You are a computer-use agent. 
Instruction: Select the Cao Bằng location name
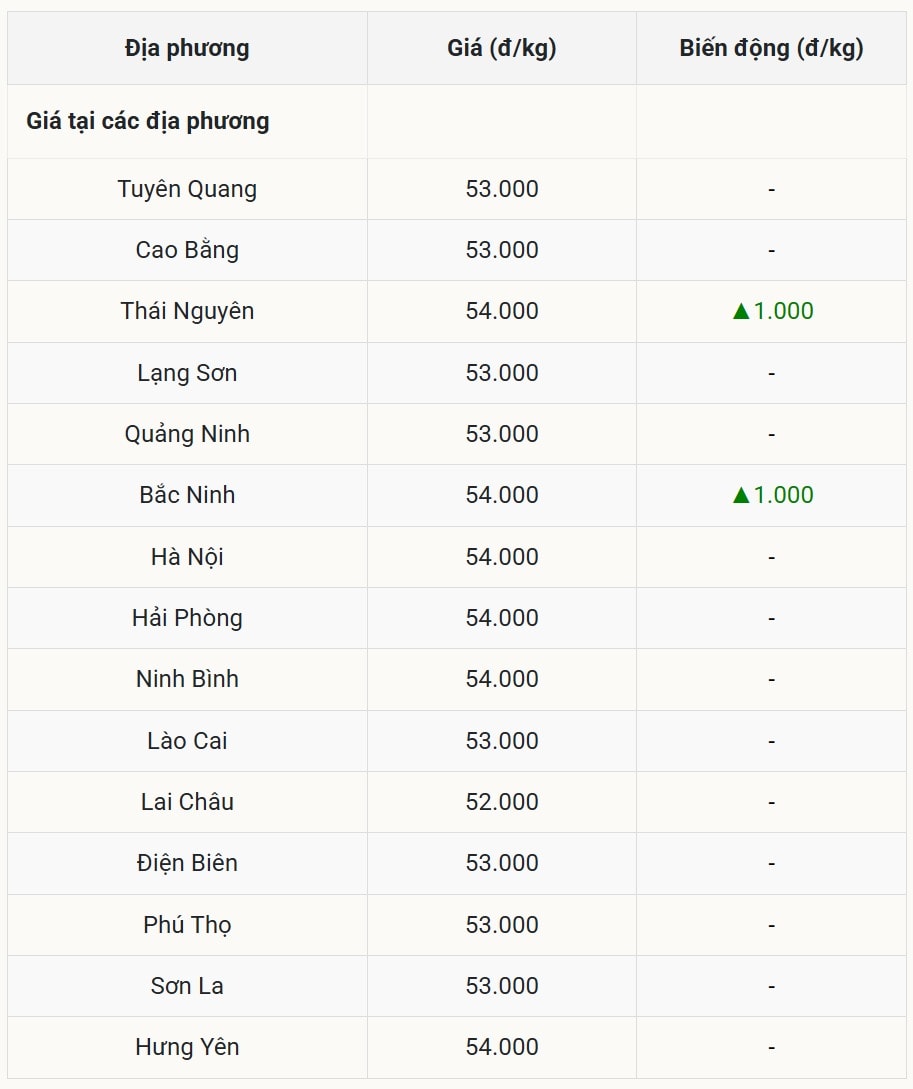coord(187,250)
